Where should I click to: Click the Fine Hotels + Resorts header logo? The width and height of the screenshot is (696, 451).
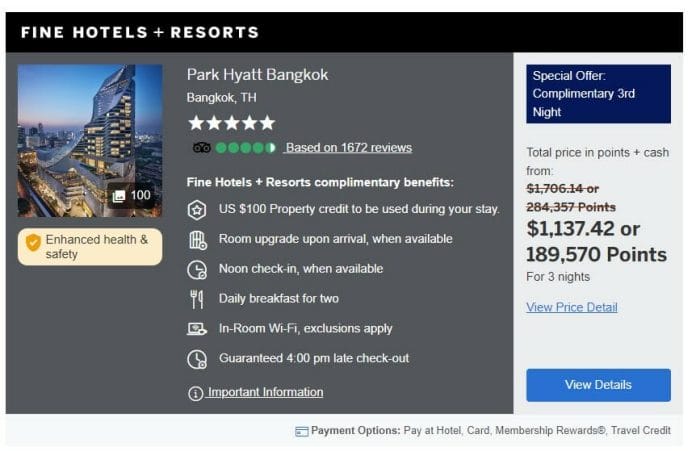pyautogui.click(x=140, y=32)
